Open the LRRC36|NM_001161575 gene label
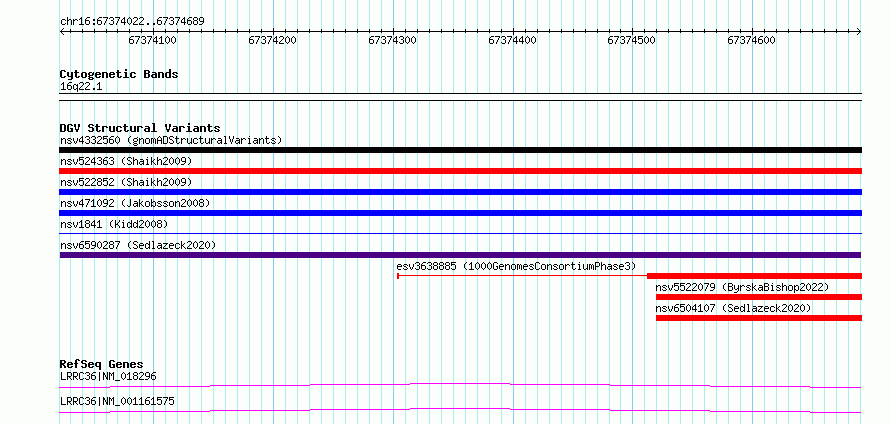 117,401
